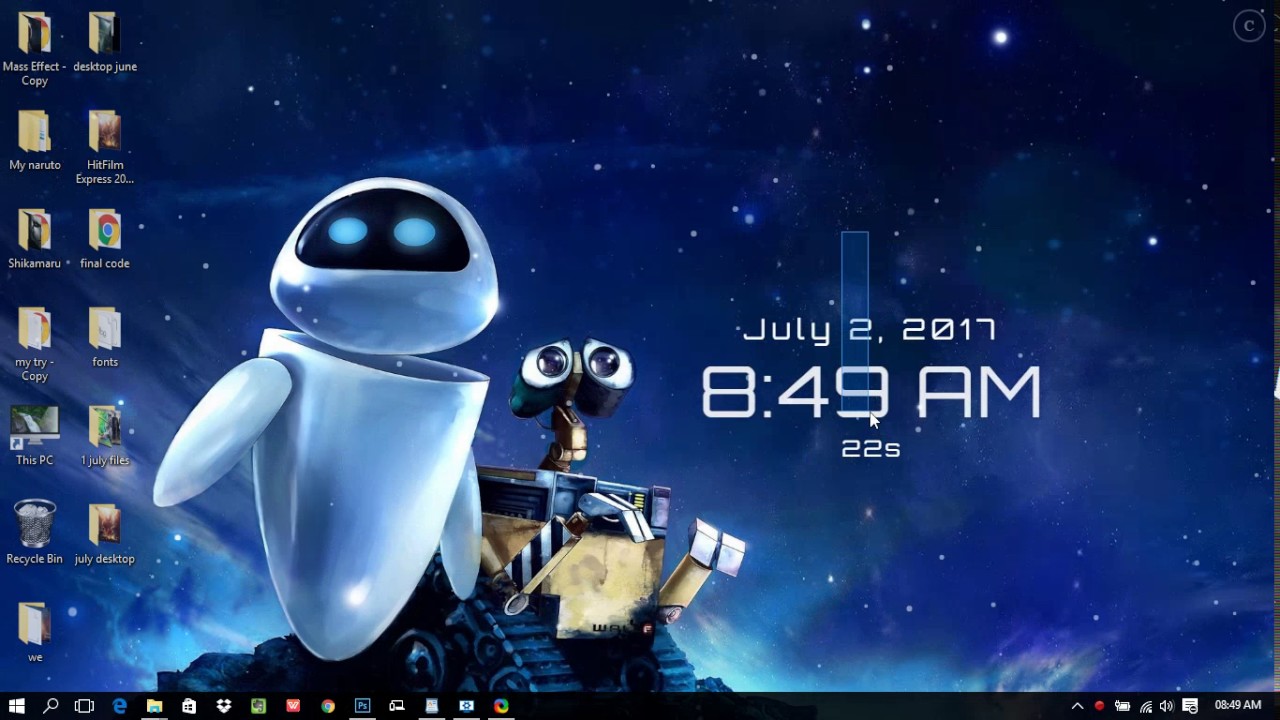The width and height of the screenshot is (1280, 720).
Task: Open the Windows Start menu
Action: pyautogui.click(x=16, y=706)
